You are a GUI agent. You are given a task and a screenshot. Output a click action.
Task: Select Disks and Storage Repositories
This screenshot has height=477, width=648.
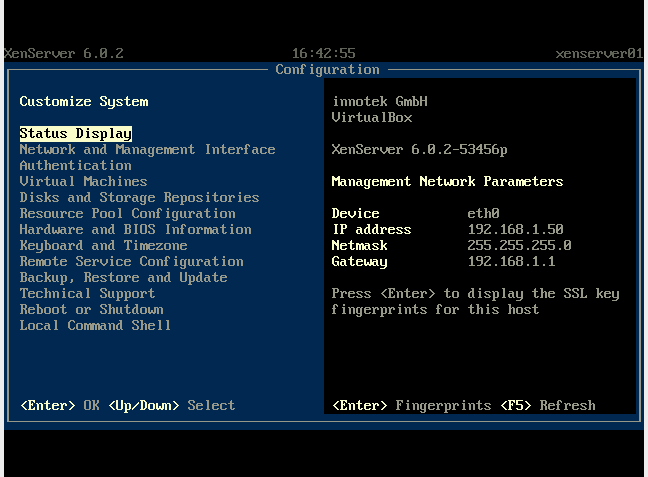[x=139, y=197]
